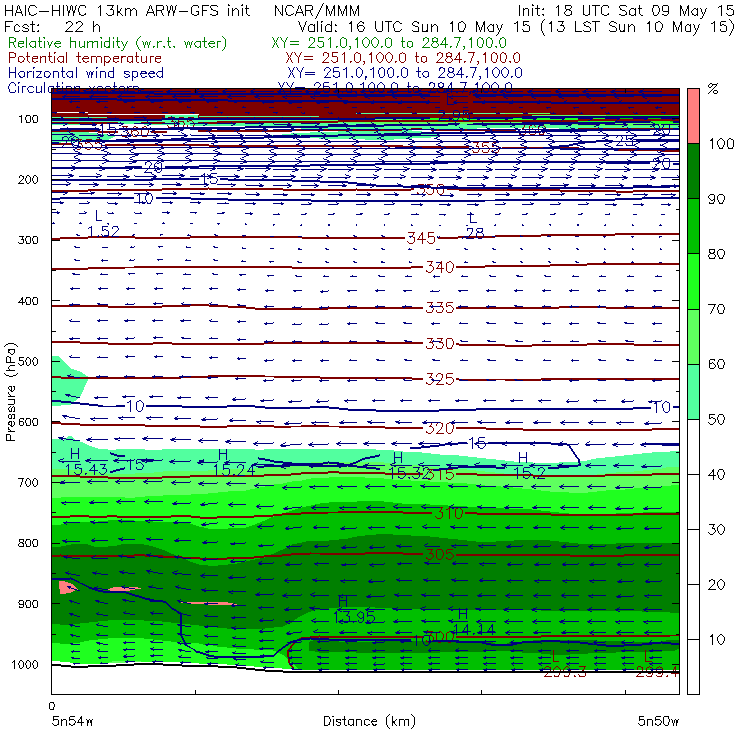Click the '305' potential temperature contour label
Image resolution: width=740 pixels, height=740 pixels.
pyautogui.click(x=440, y=554)
